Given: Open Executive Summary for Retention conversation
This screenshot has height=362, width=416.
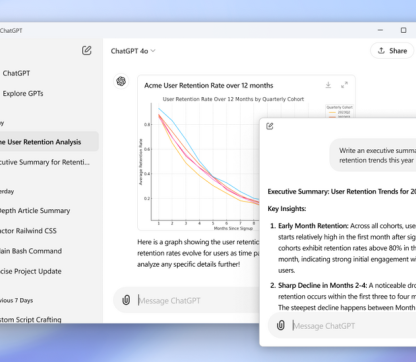Looking at the screenshot, I should click(45, 162).
